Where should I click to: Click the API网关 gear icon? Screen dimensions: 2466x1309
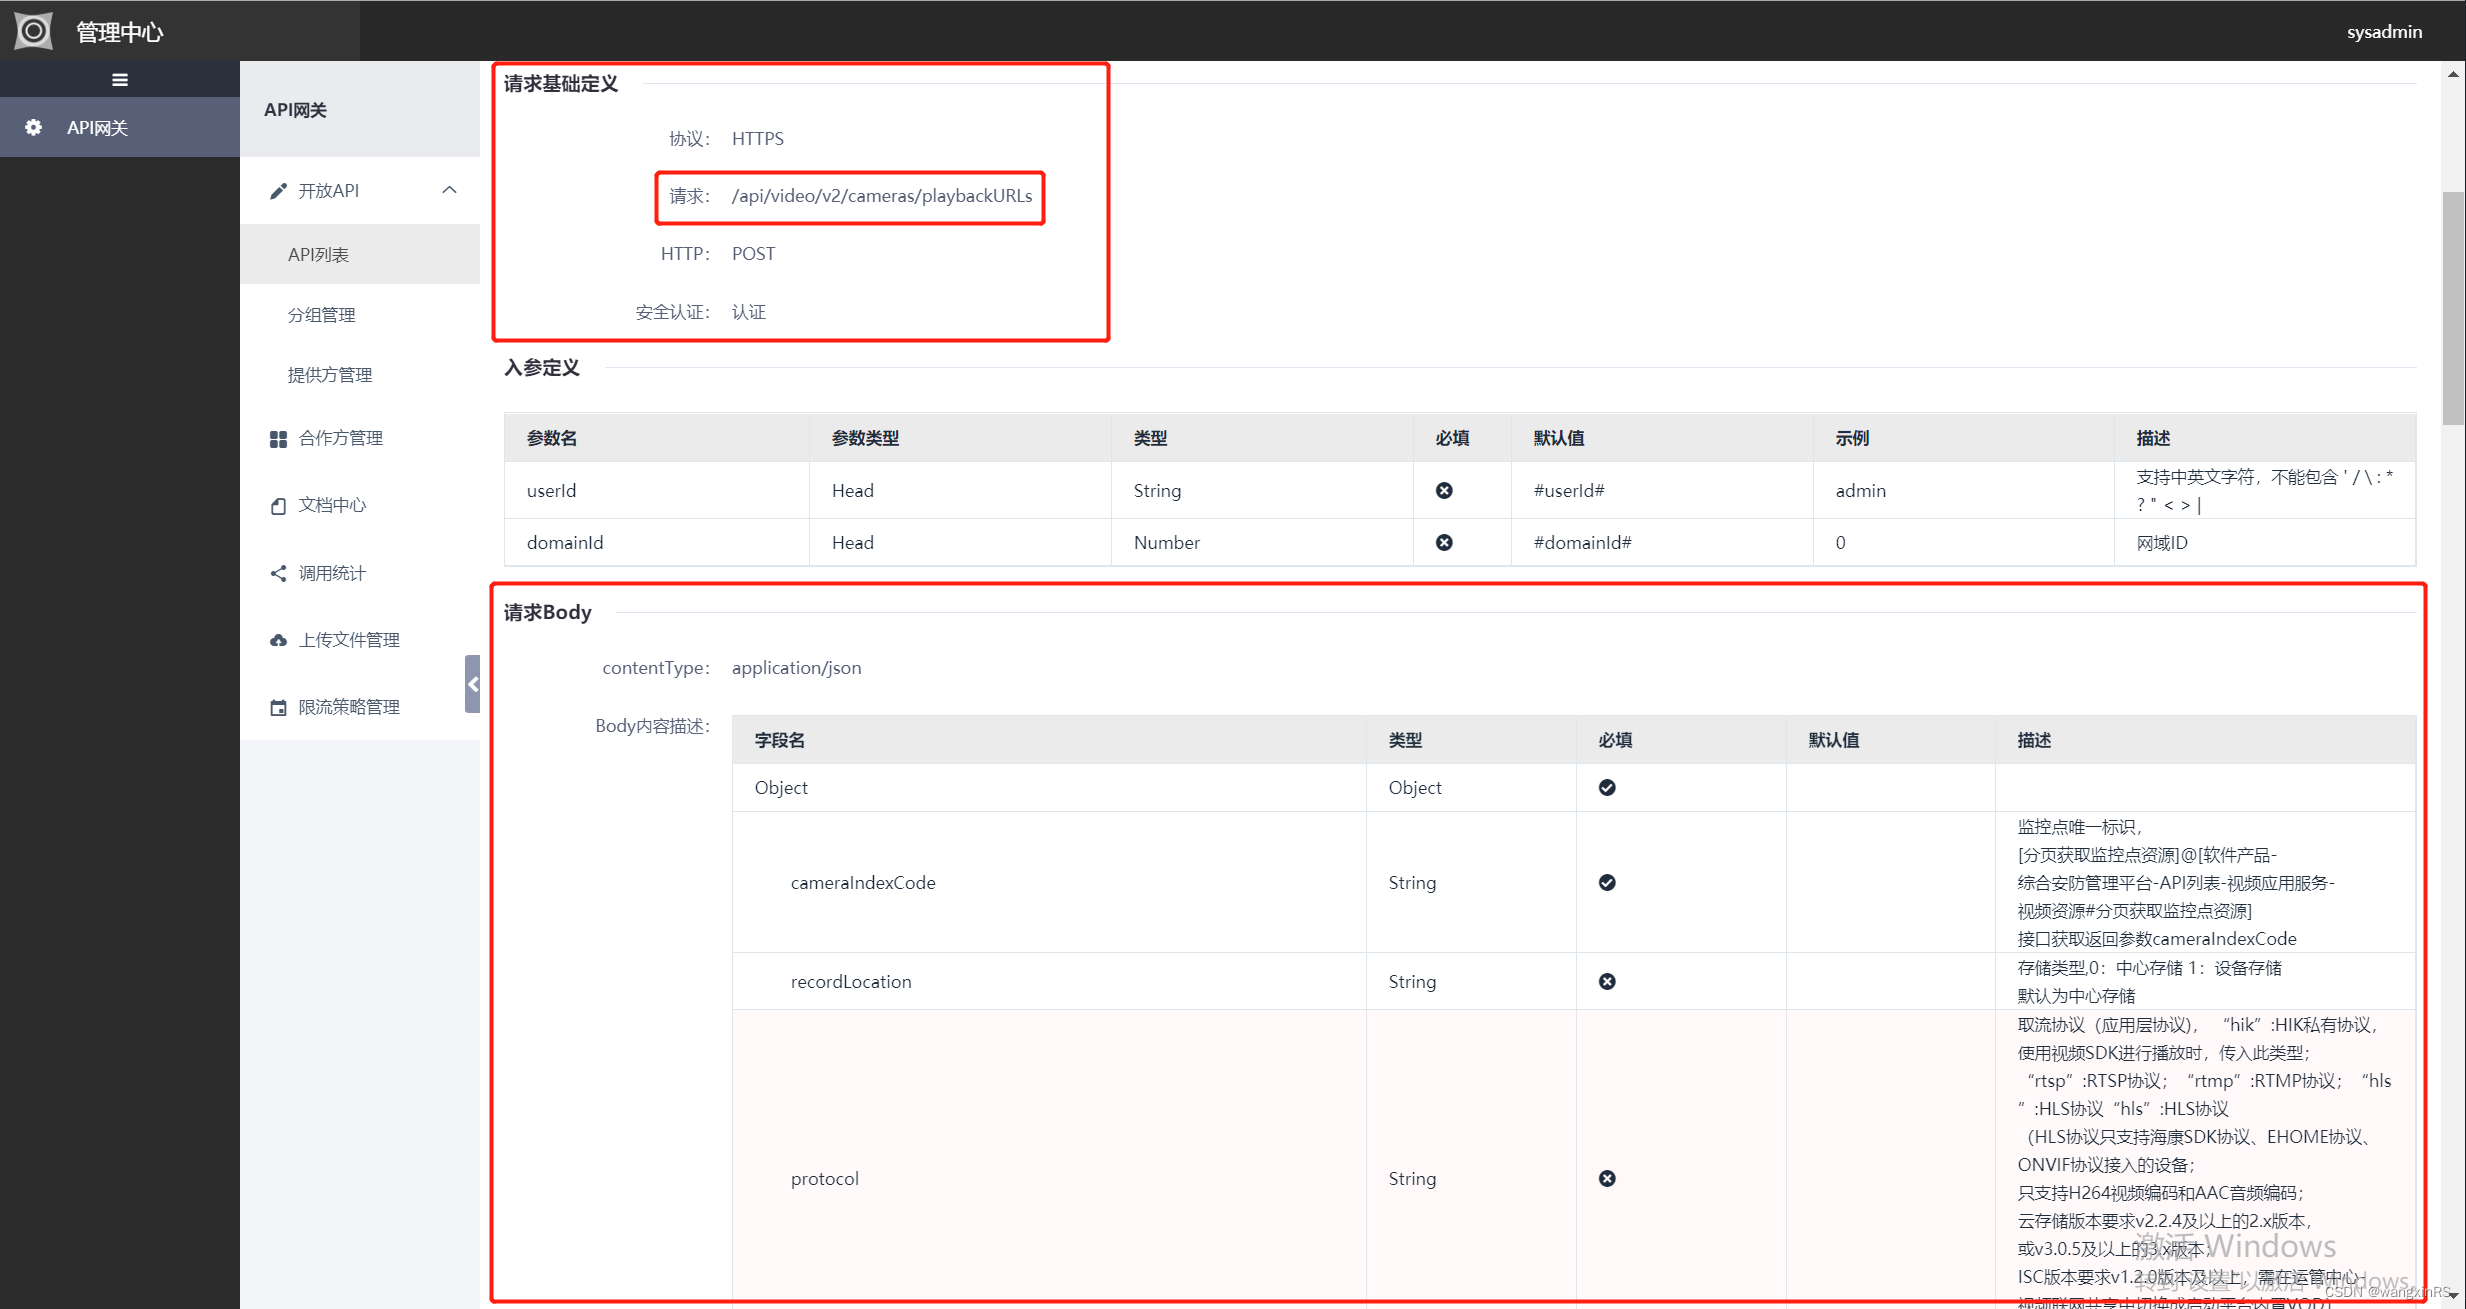click(x=33, y=127)
